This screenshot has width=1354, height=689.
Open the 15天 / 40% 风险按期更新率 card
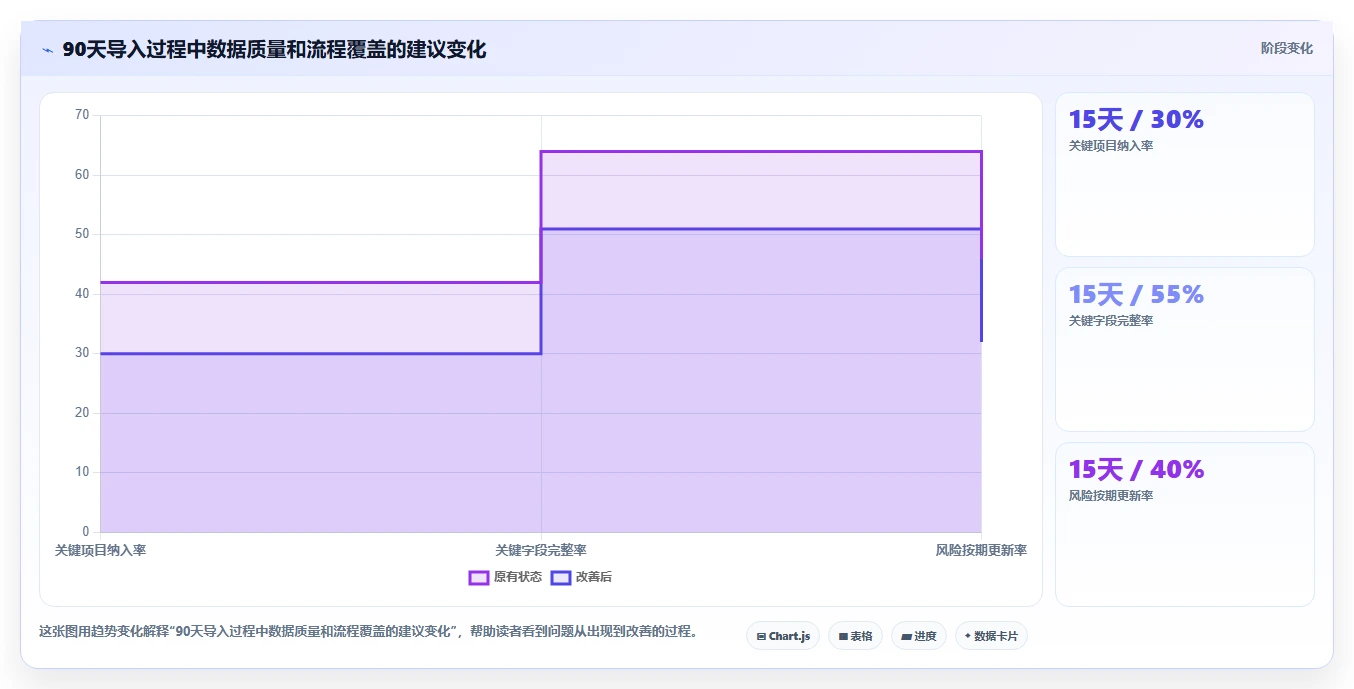point(1184,524)
